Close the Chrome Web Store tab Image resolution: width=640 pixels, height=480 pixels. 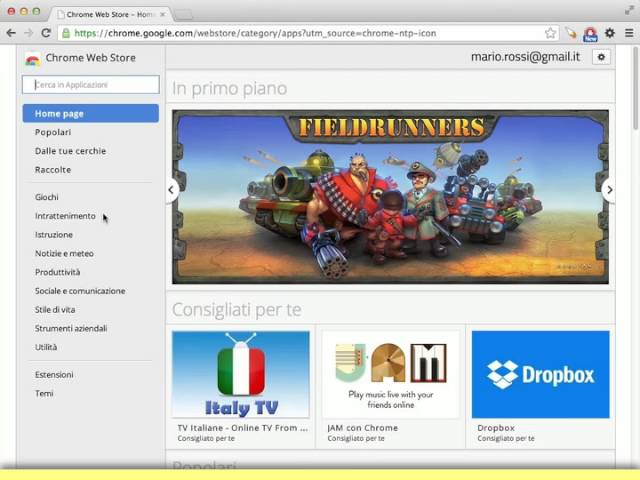tap(162, 14)
